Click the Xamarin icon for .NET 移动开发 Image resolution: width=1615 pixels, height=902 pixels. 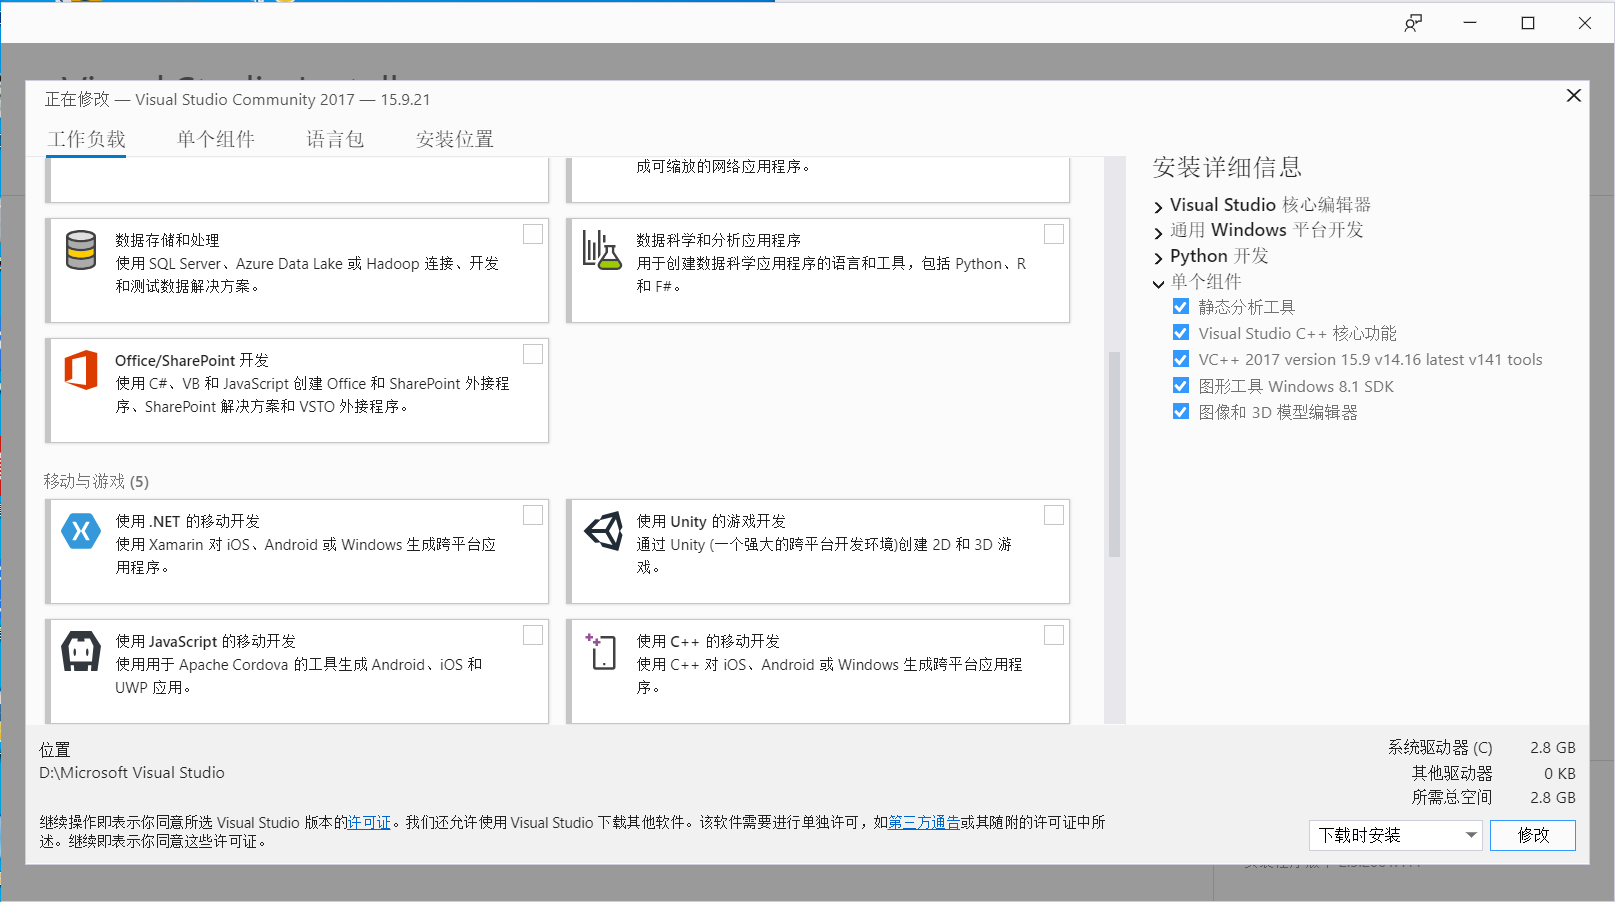click(x=81, y=531)
